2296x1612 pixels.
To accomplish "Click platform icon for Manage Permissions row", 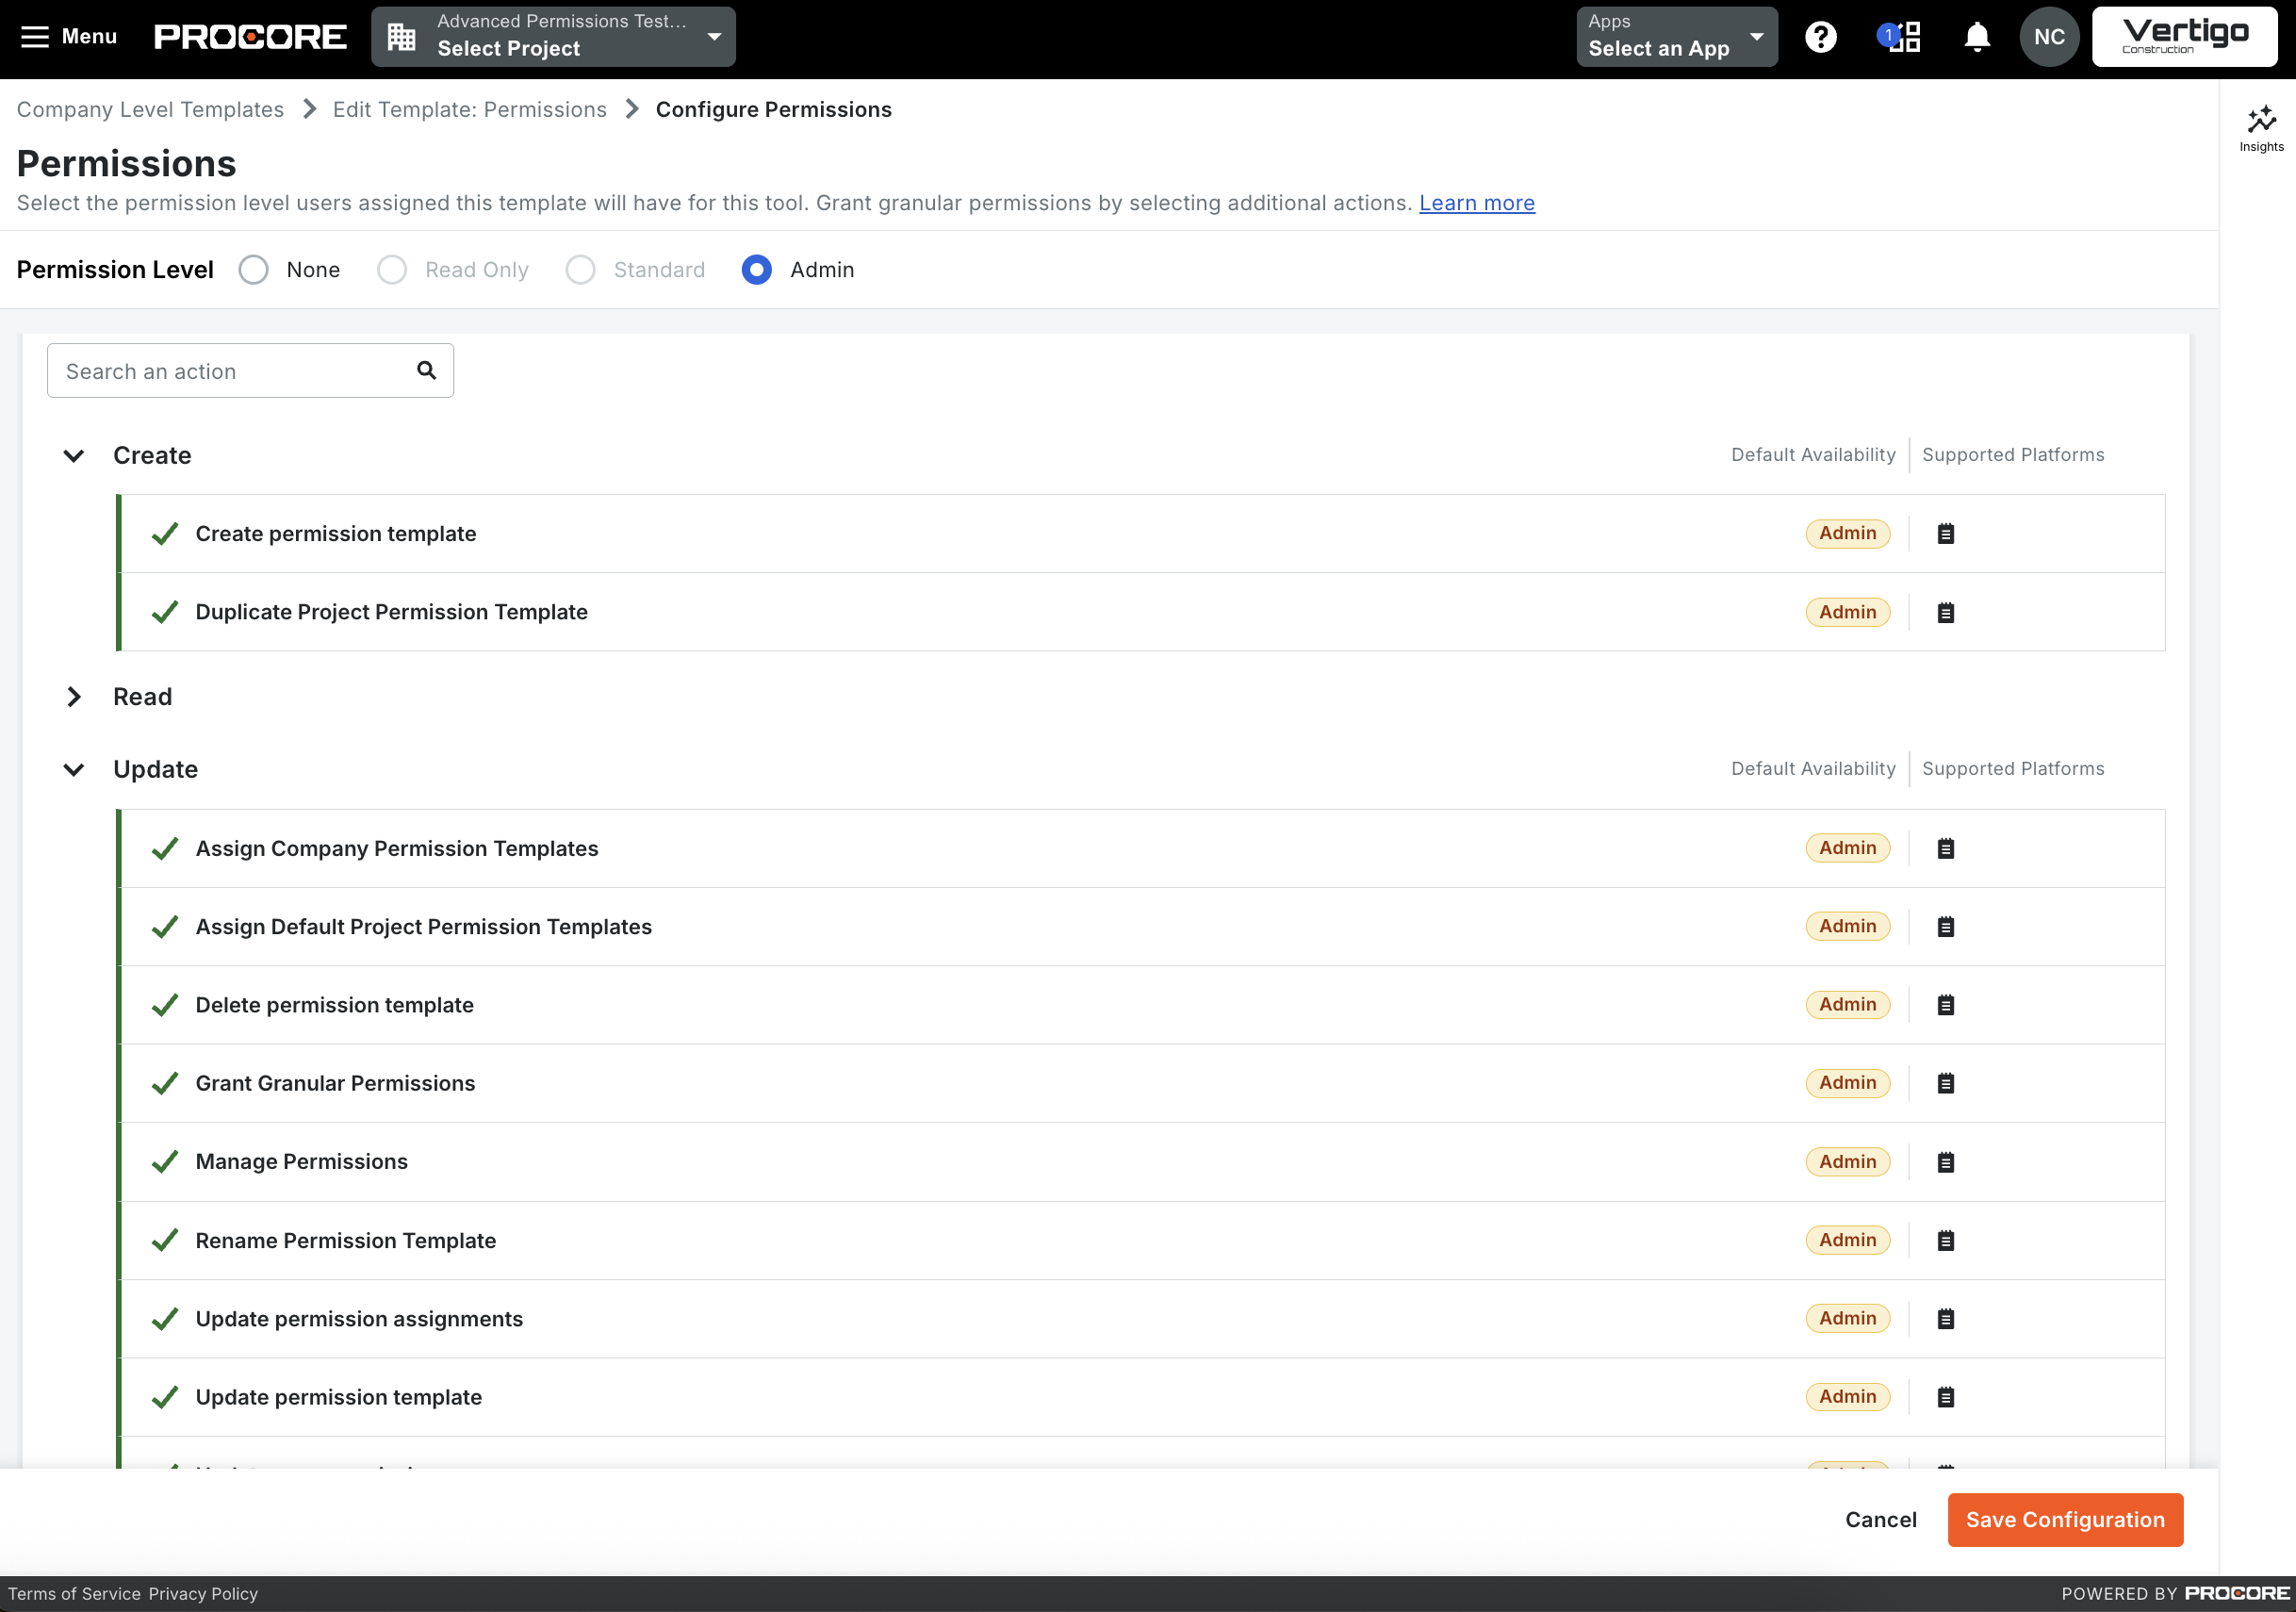I will point(1945,1162).
